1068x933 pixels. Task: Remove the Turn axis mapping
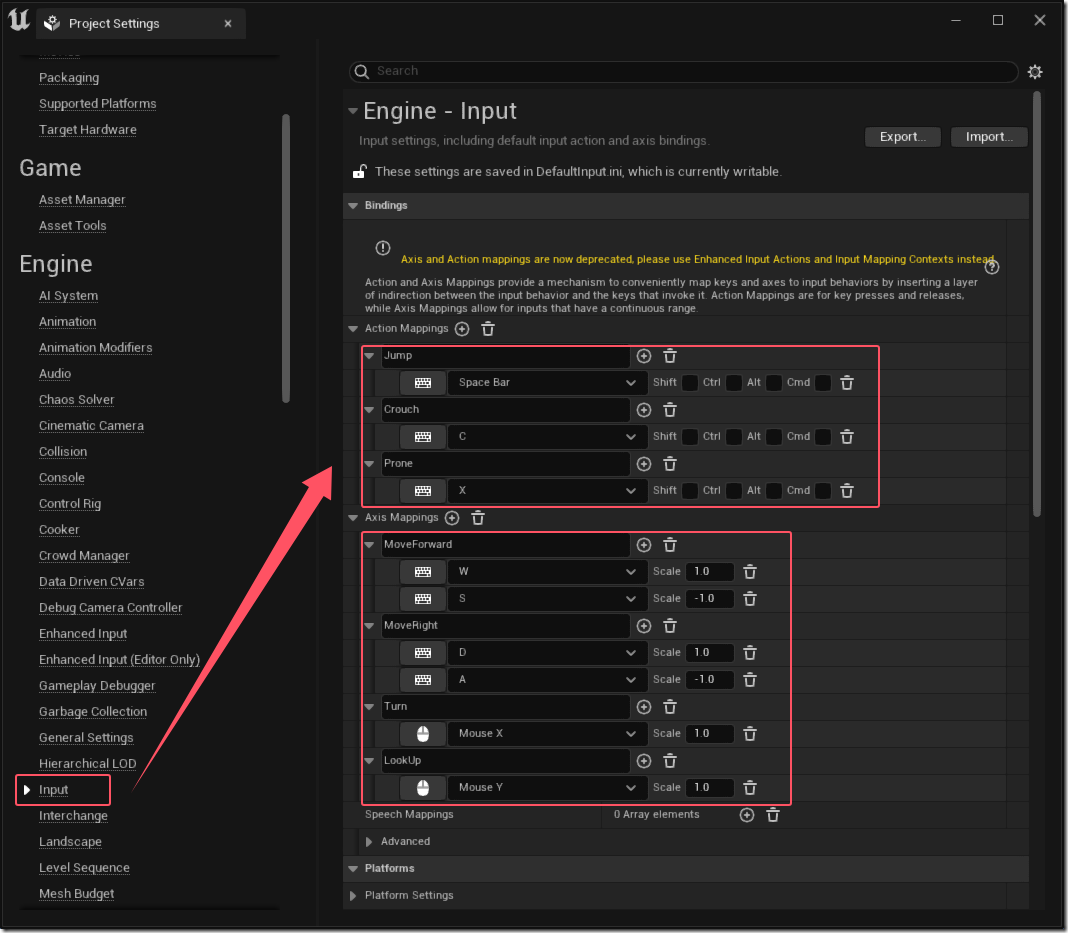(x=670, y=707)
